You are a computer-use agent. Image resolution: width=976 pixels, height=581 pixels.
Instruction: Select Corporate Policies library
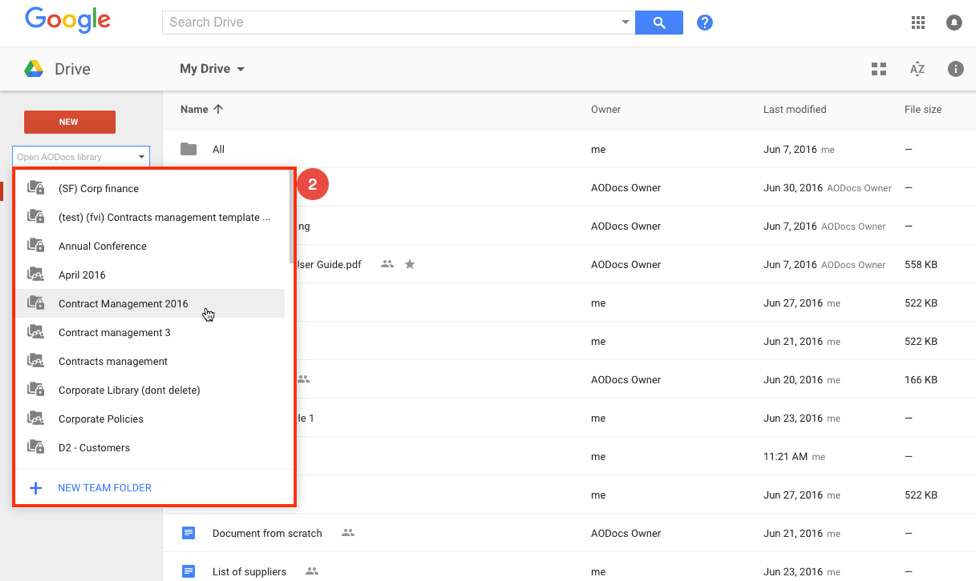[150, 418]
